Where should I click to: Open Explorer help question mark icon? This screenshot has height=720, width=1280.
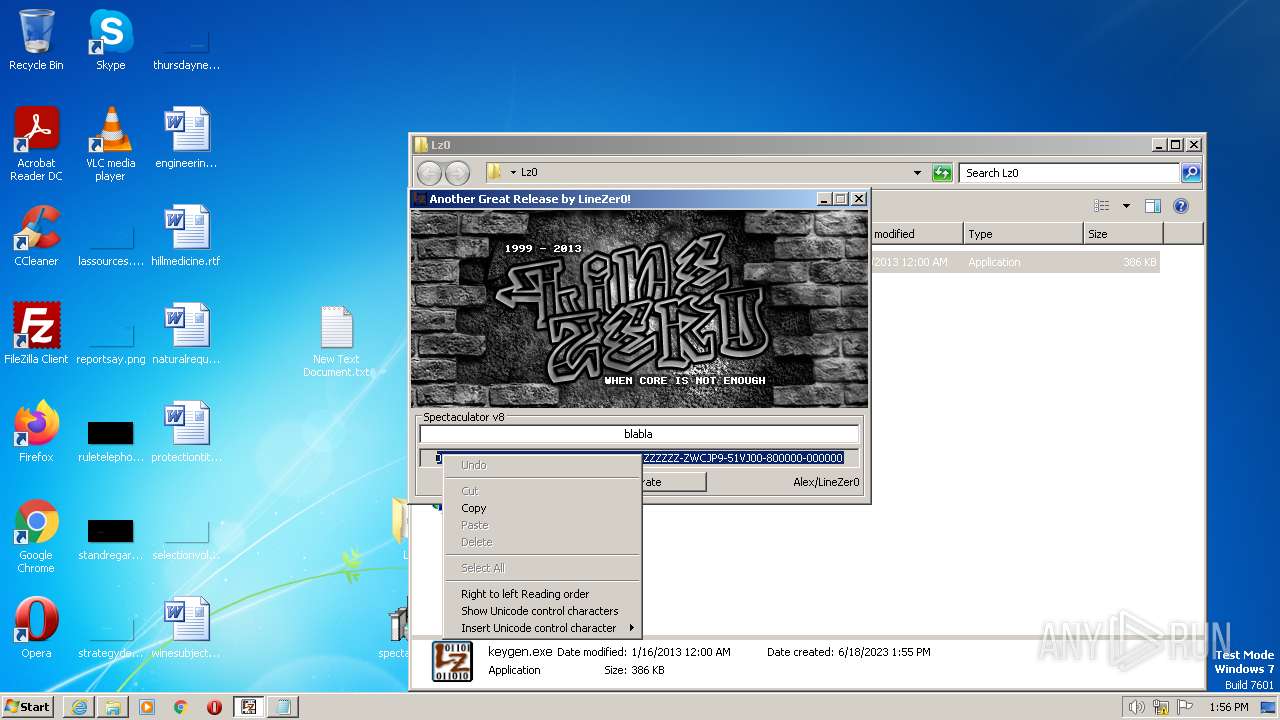point(1180,206)
